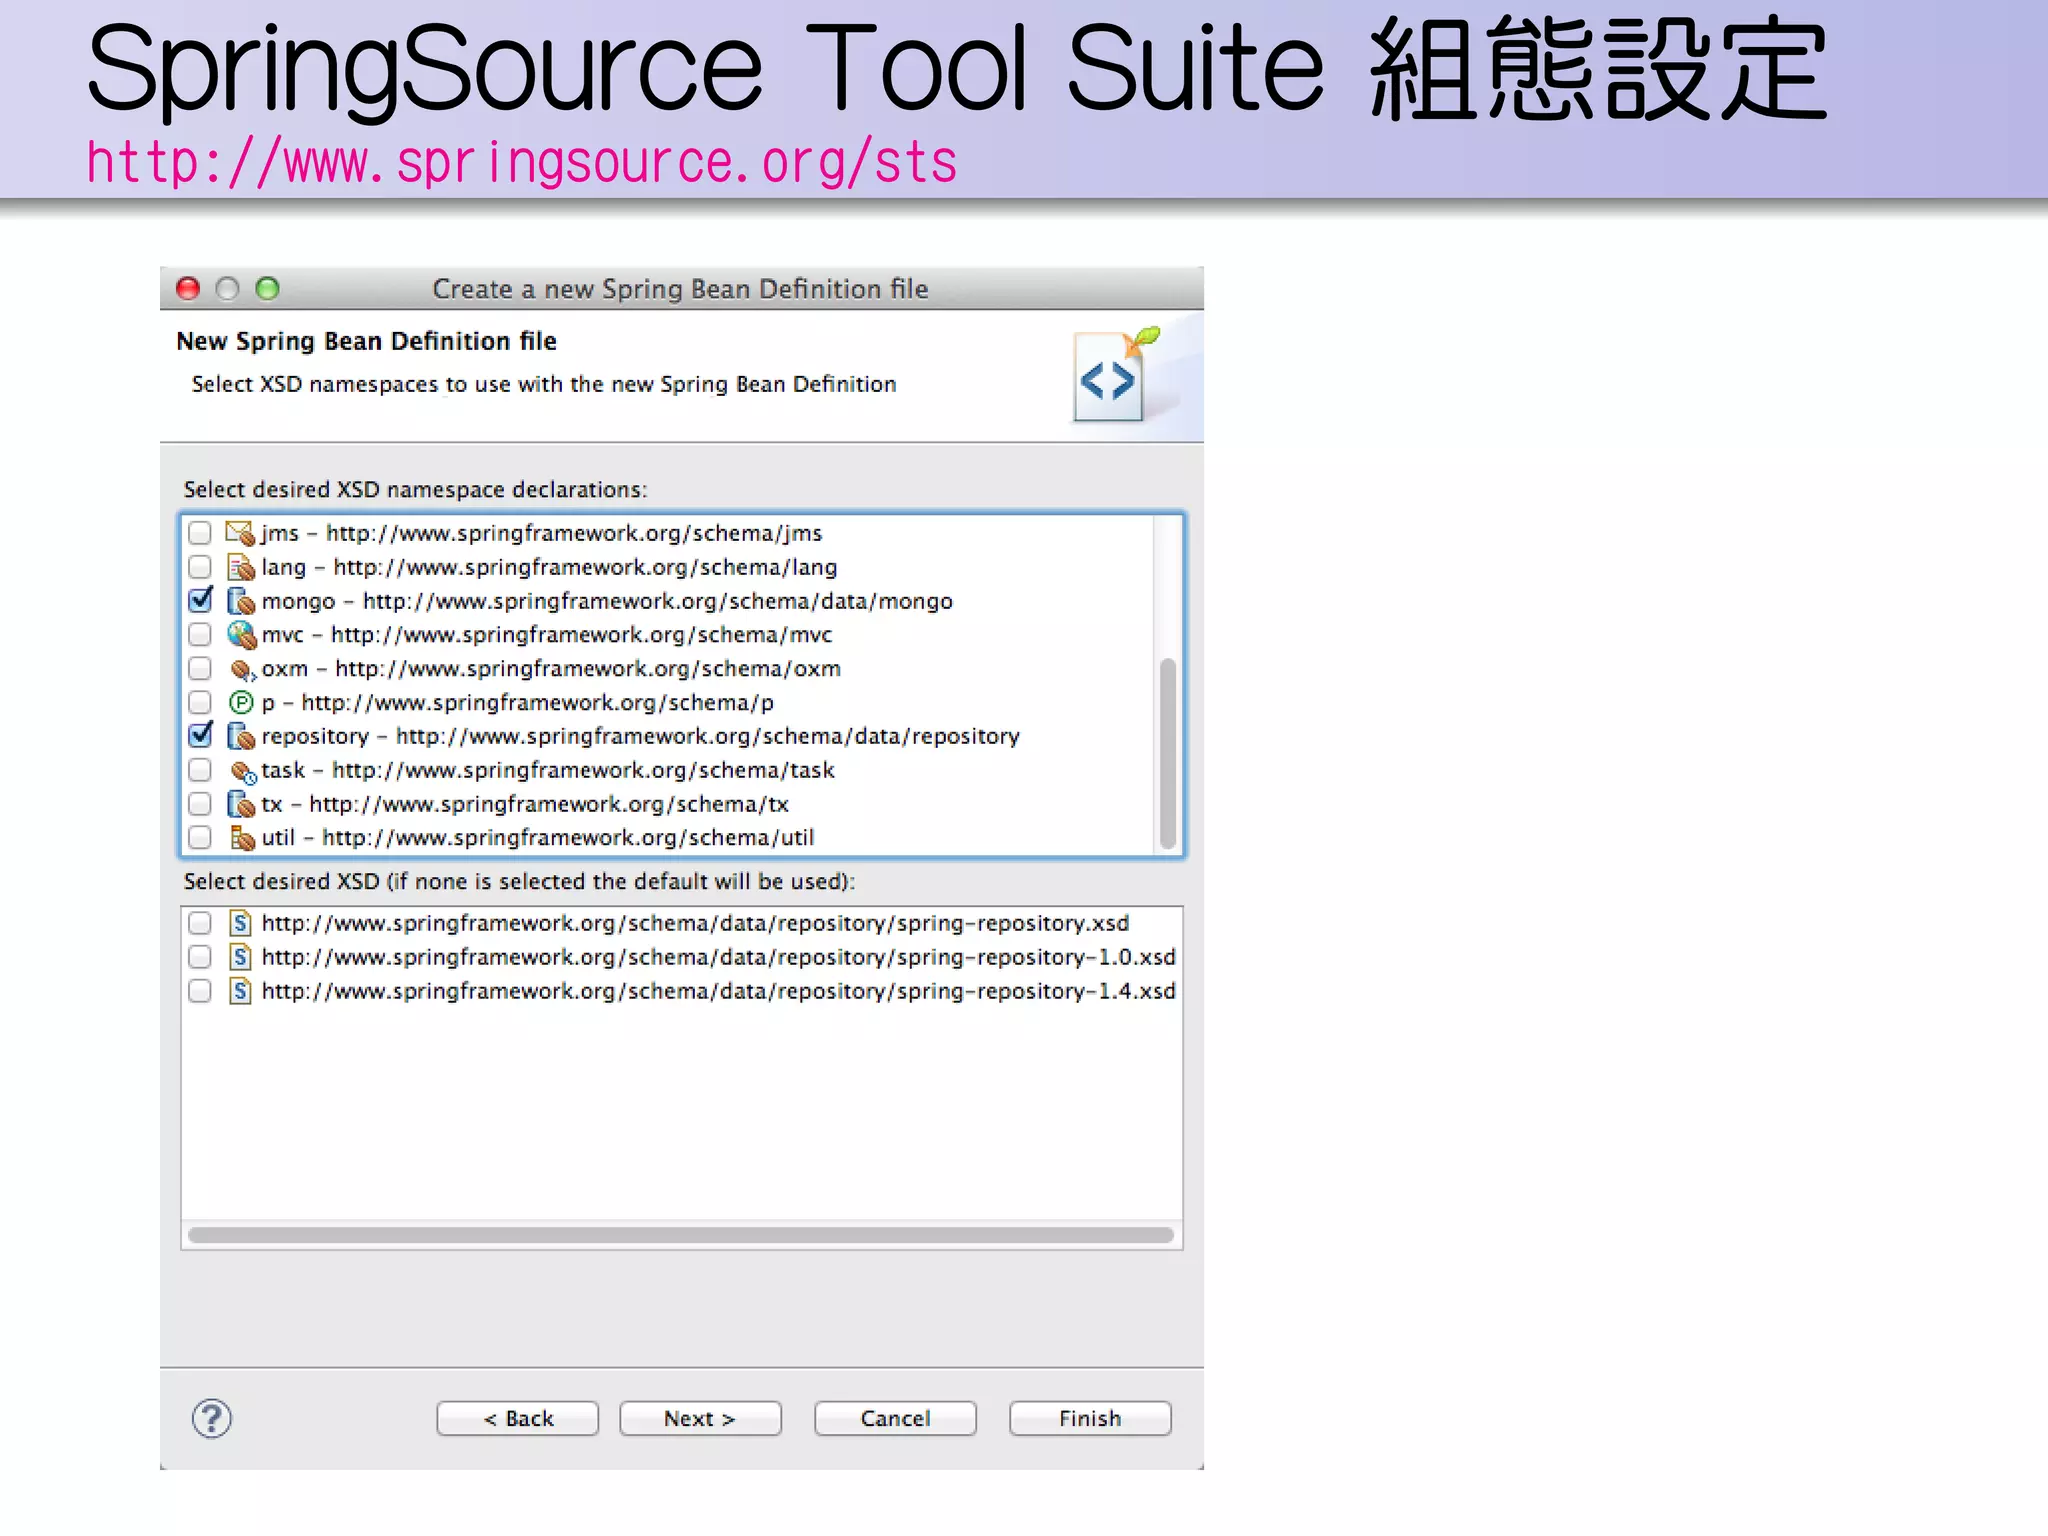
Task: Enable the task namespace checkbox
Action: [x=200, y=770]
